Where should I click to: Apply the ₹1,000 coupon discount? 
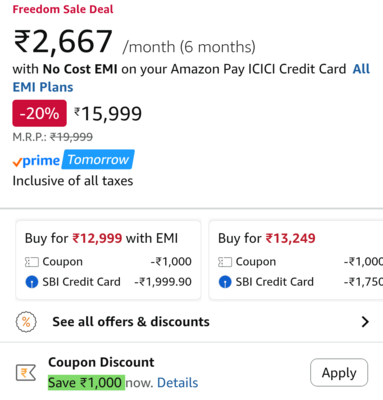(339, 372)
